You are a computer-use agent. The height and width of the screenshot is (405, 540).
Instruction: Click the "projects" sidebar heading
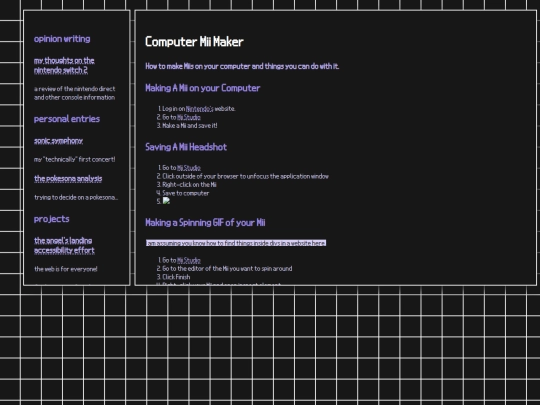[52, 219]
